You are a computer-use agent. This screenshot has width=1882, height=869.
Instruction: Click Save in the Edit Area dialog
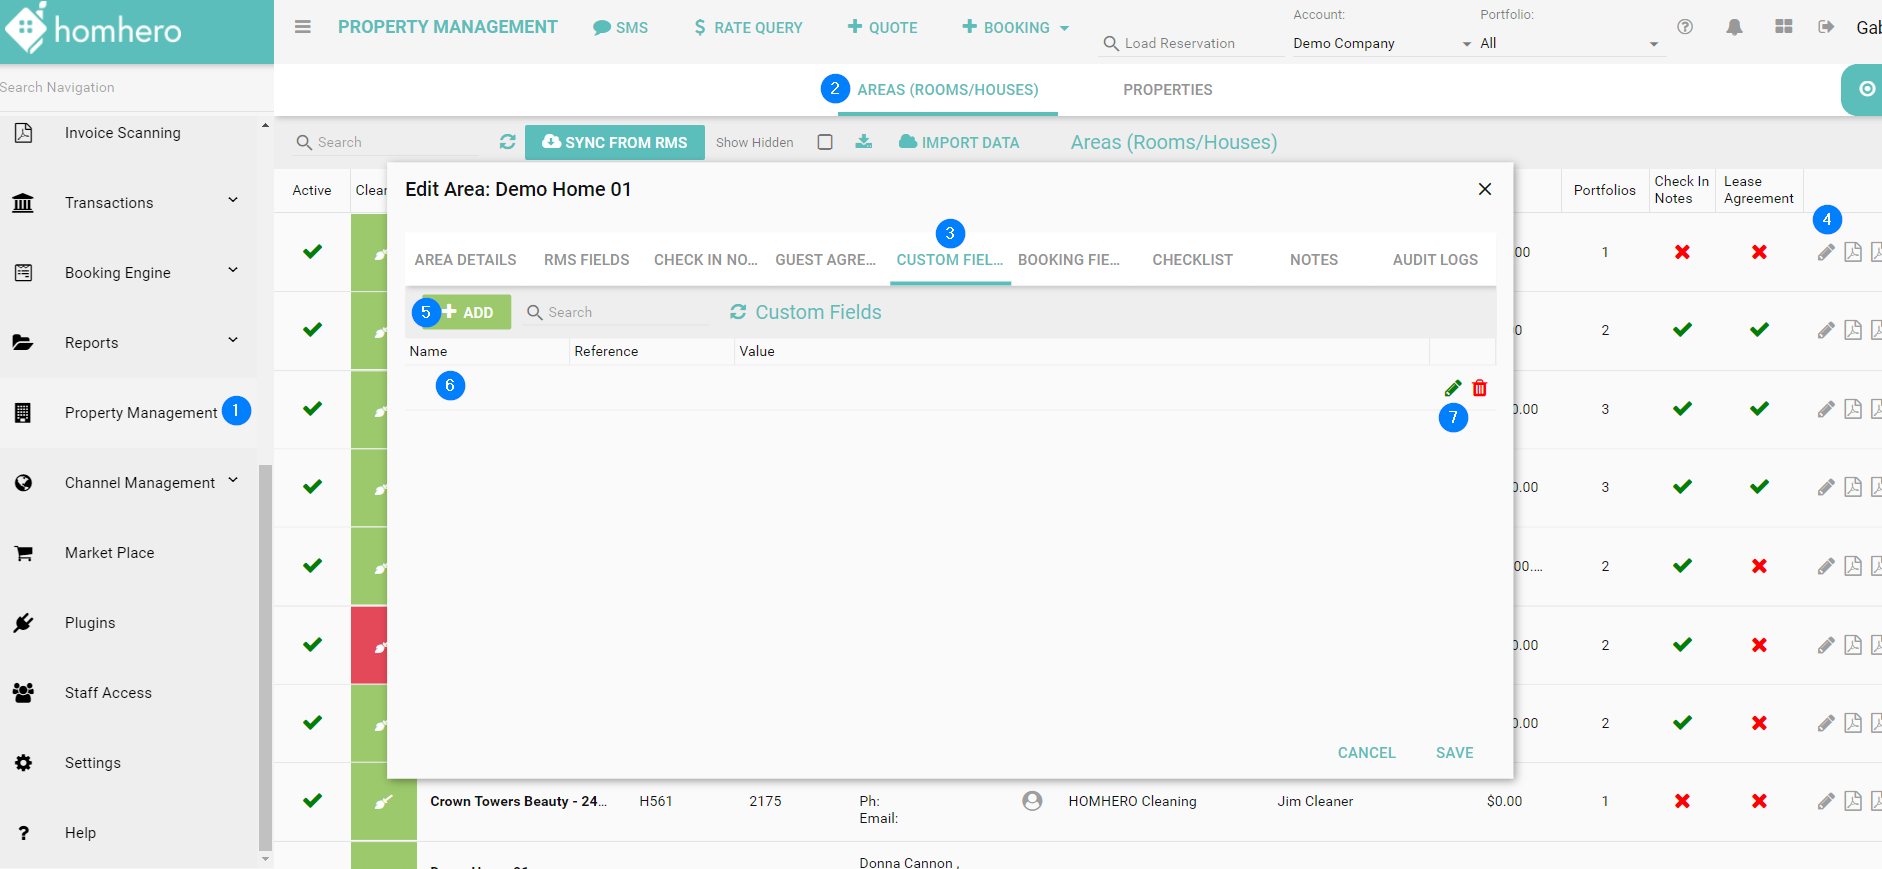[1454, 753]
